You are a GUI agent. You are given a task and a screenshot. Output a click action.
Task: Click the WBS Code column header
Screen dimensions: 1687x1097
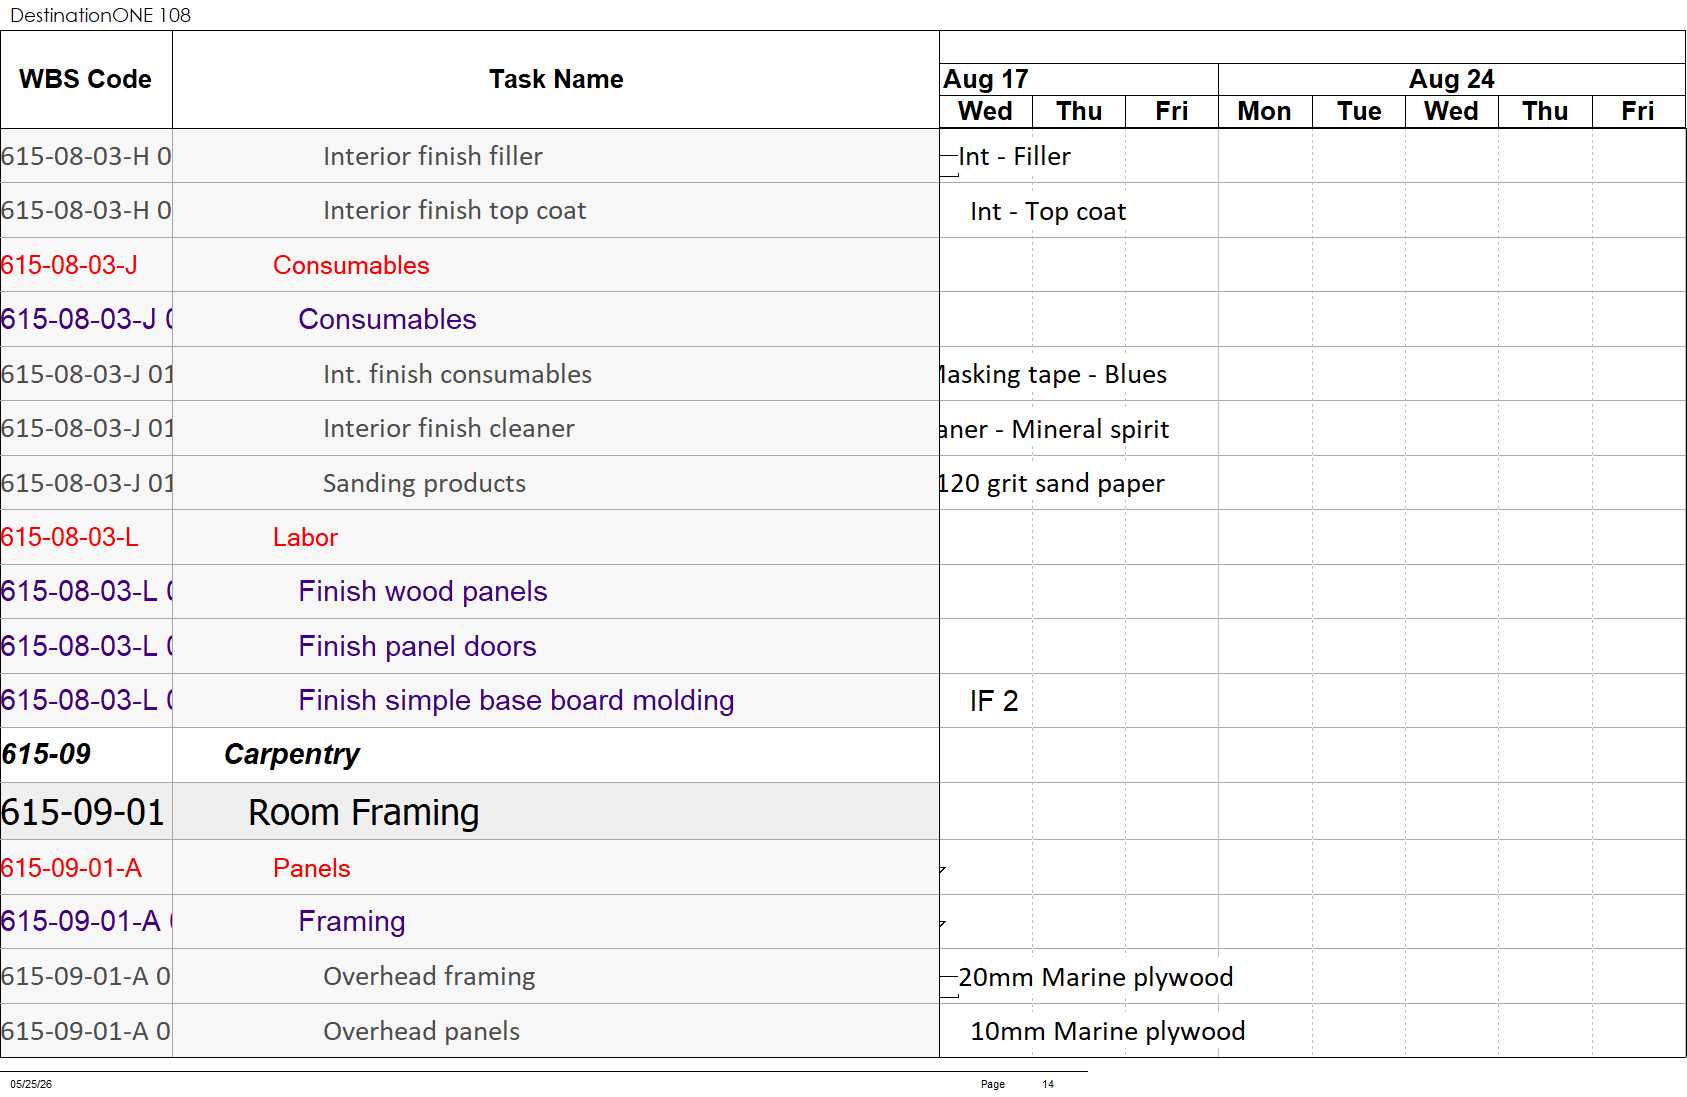(86, 79)
